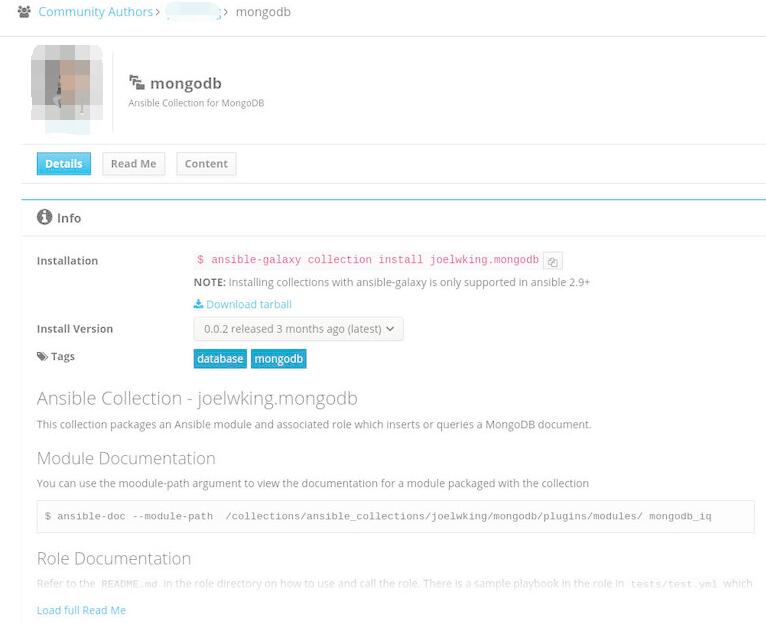This screenshot has width=766, height=623.
Task: Click the ansible-galaxy install command text
Action: (367, 259)
